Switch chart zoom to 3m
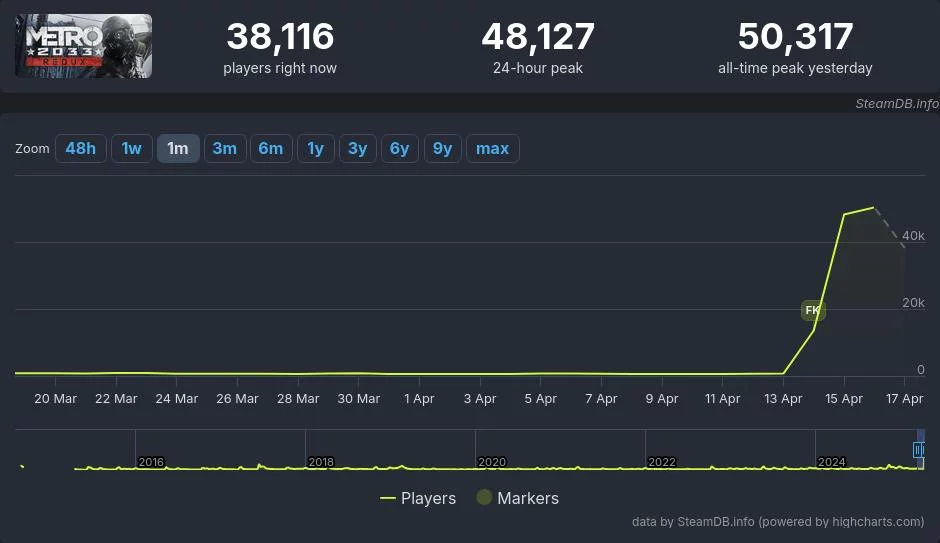The height and width of the screenshot is (543, 940). click(x=225, y=149)
